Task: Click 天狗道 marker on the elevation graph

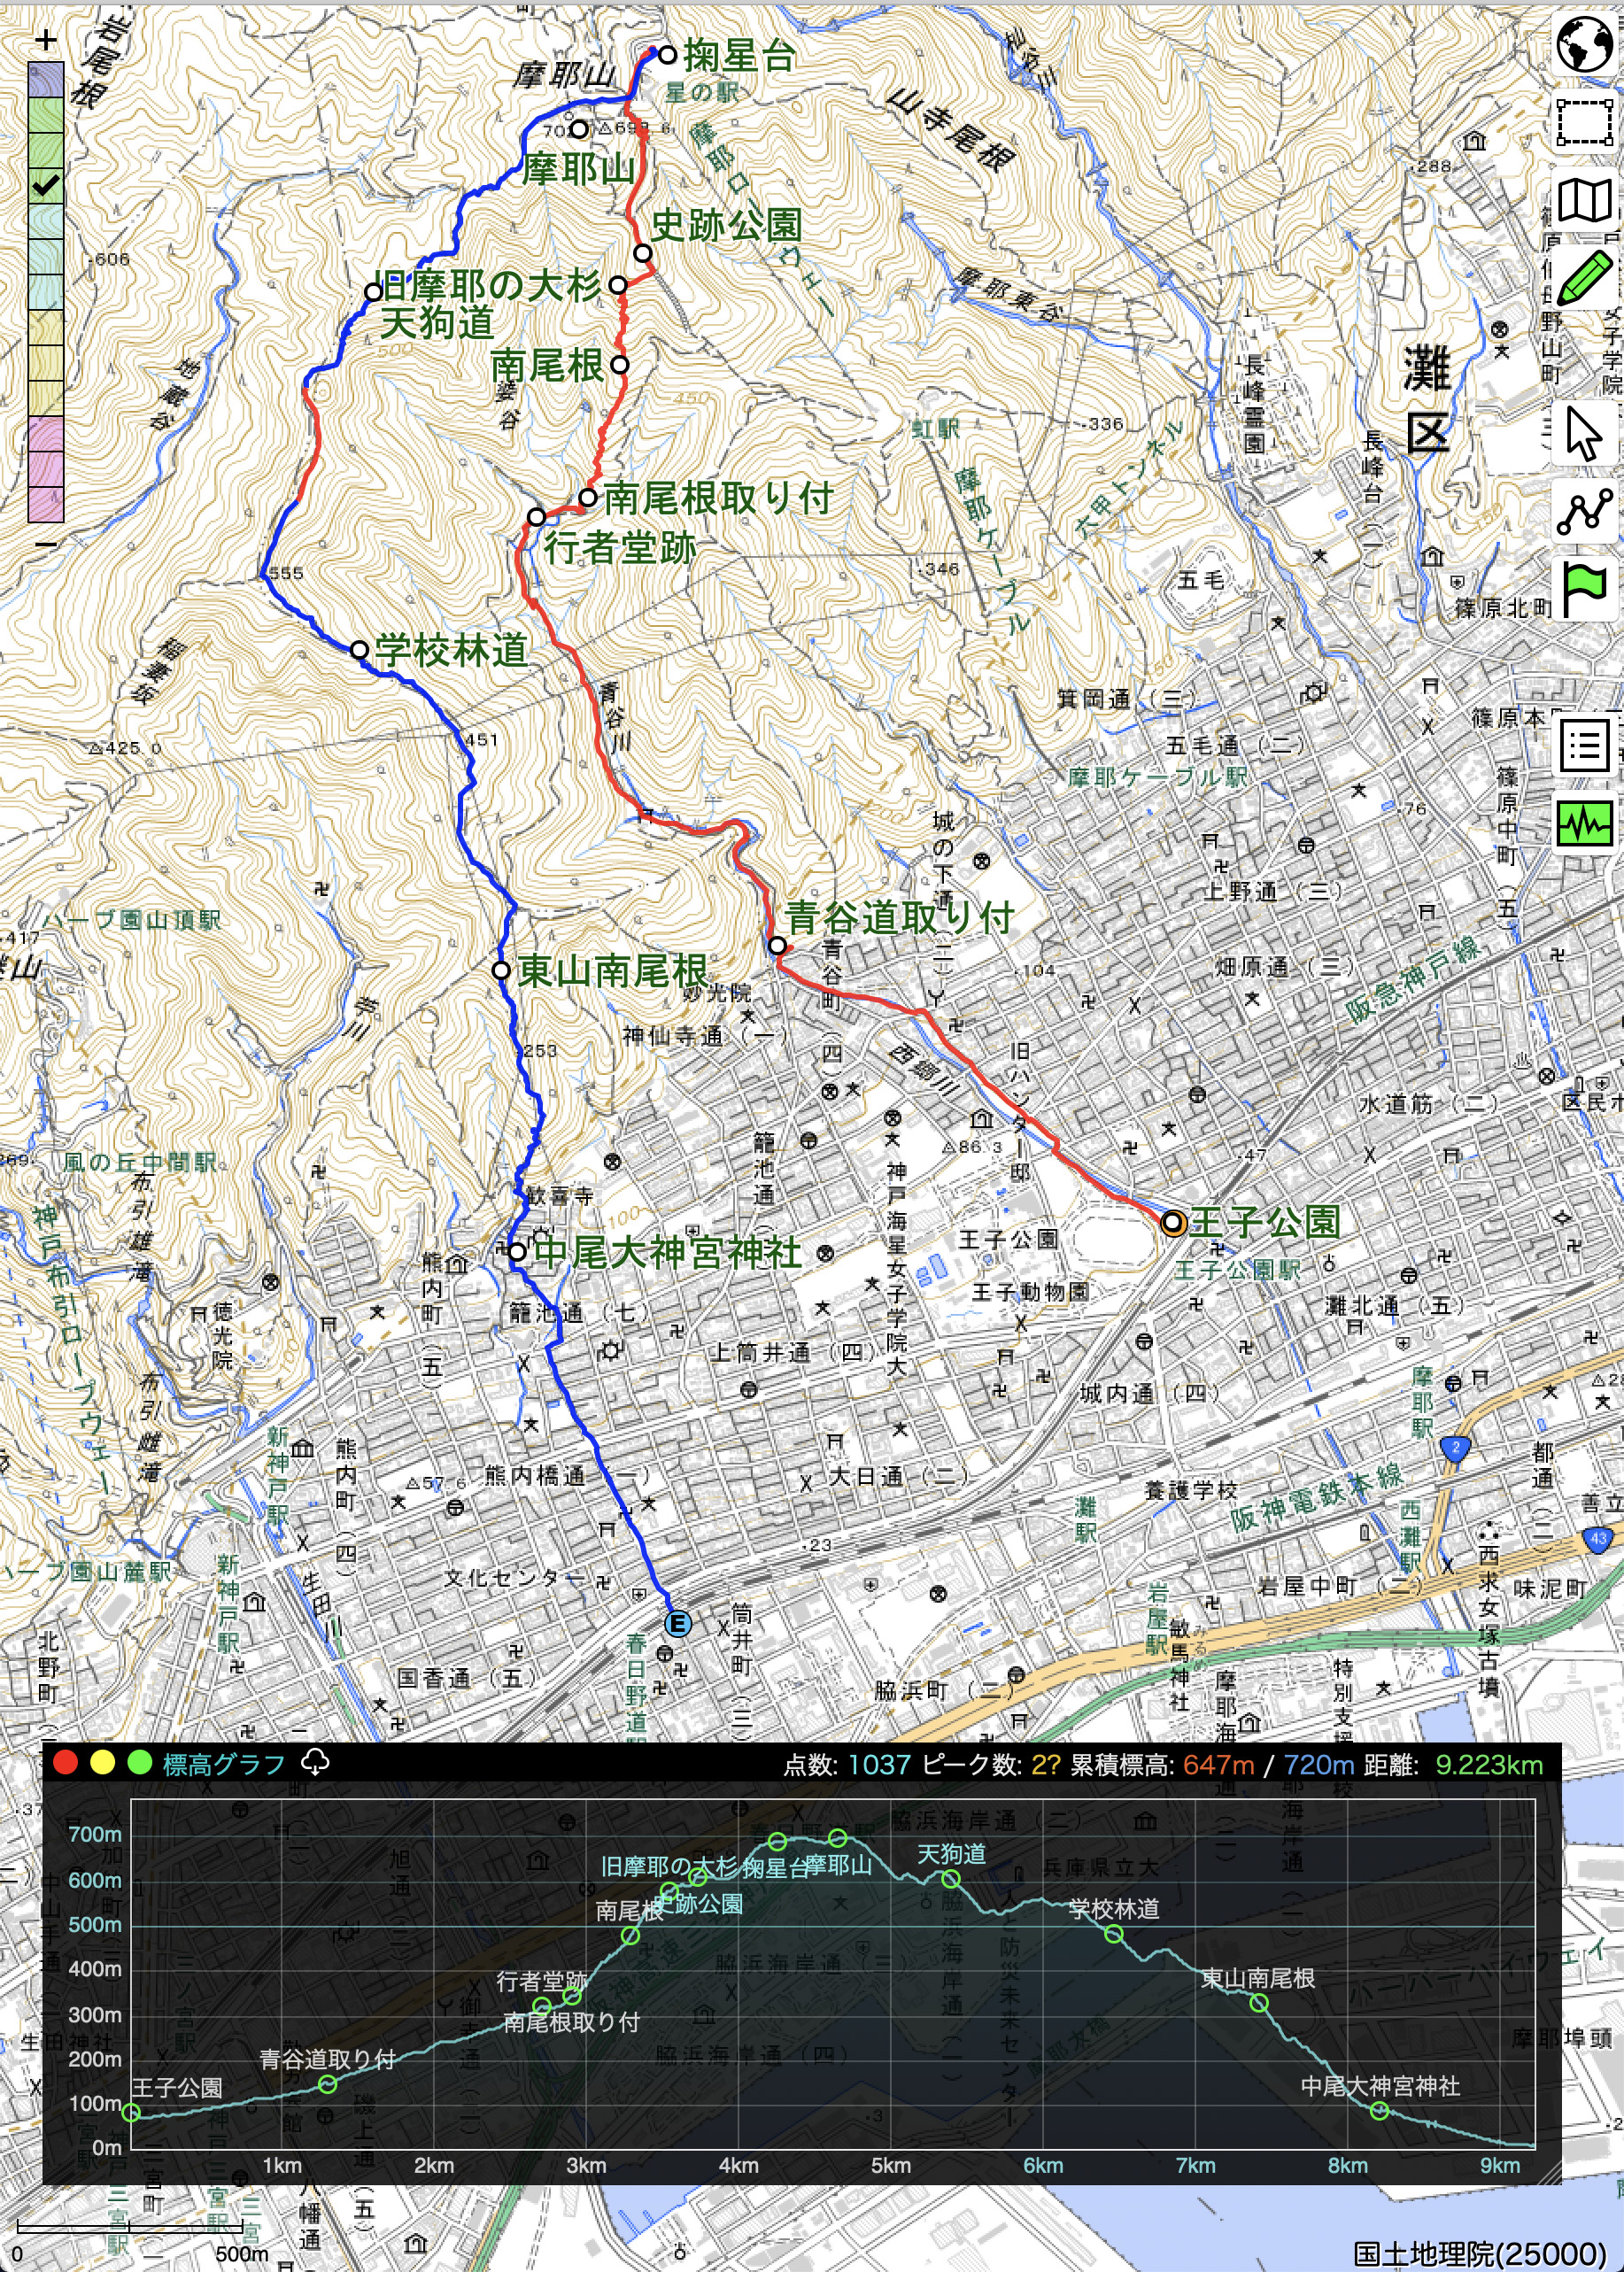Action: 950,1879
